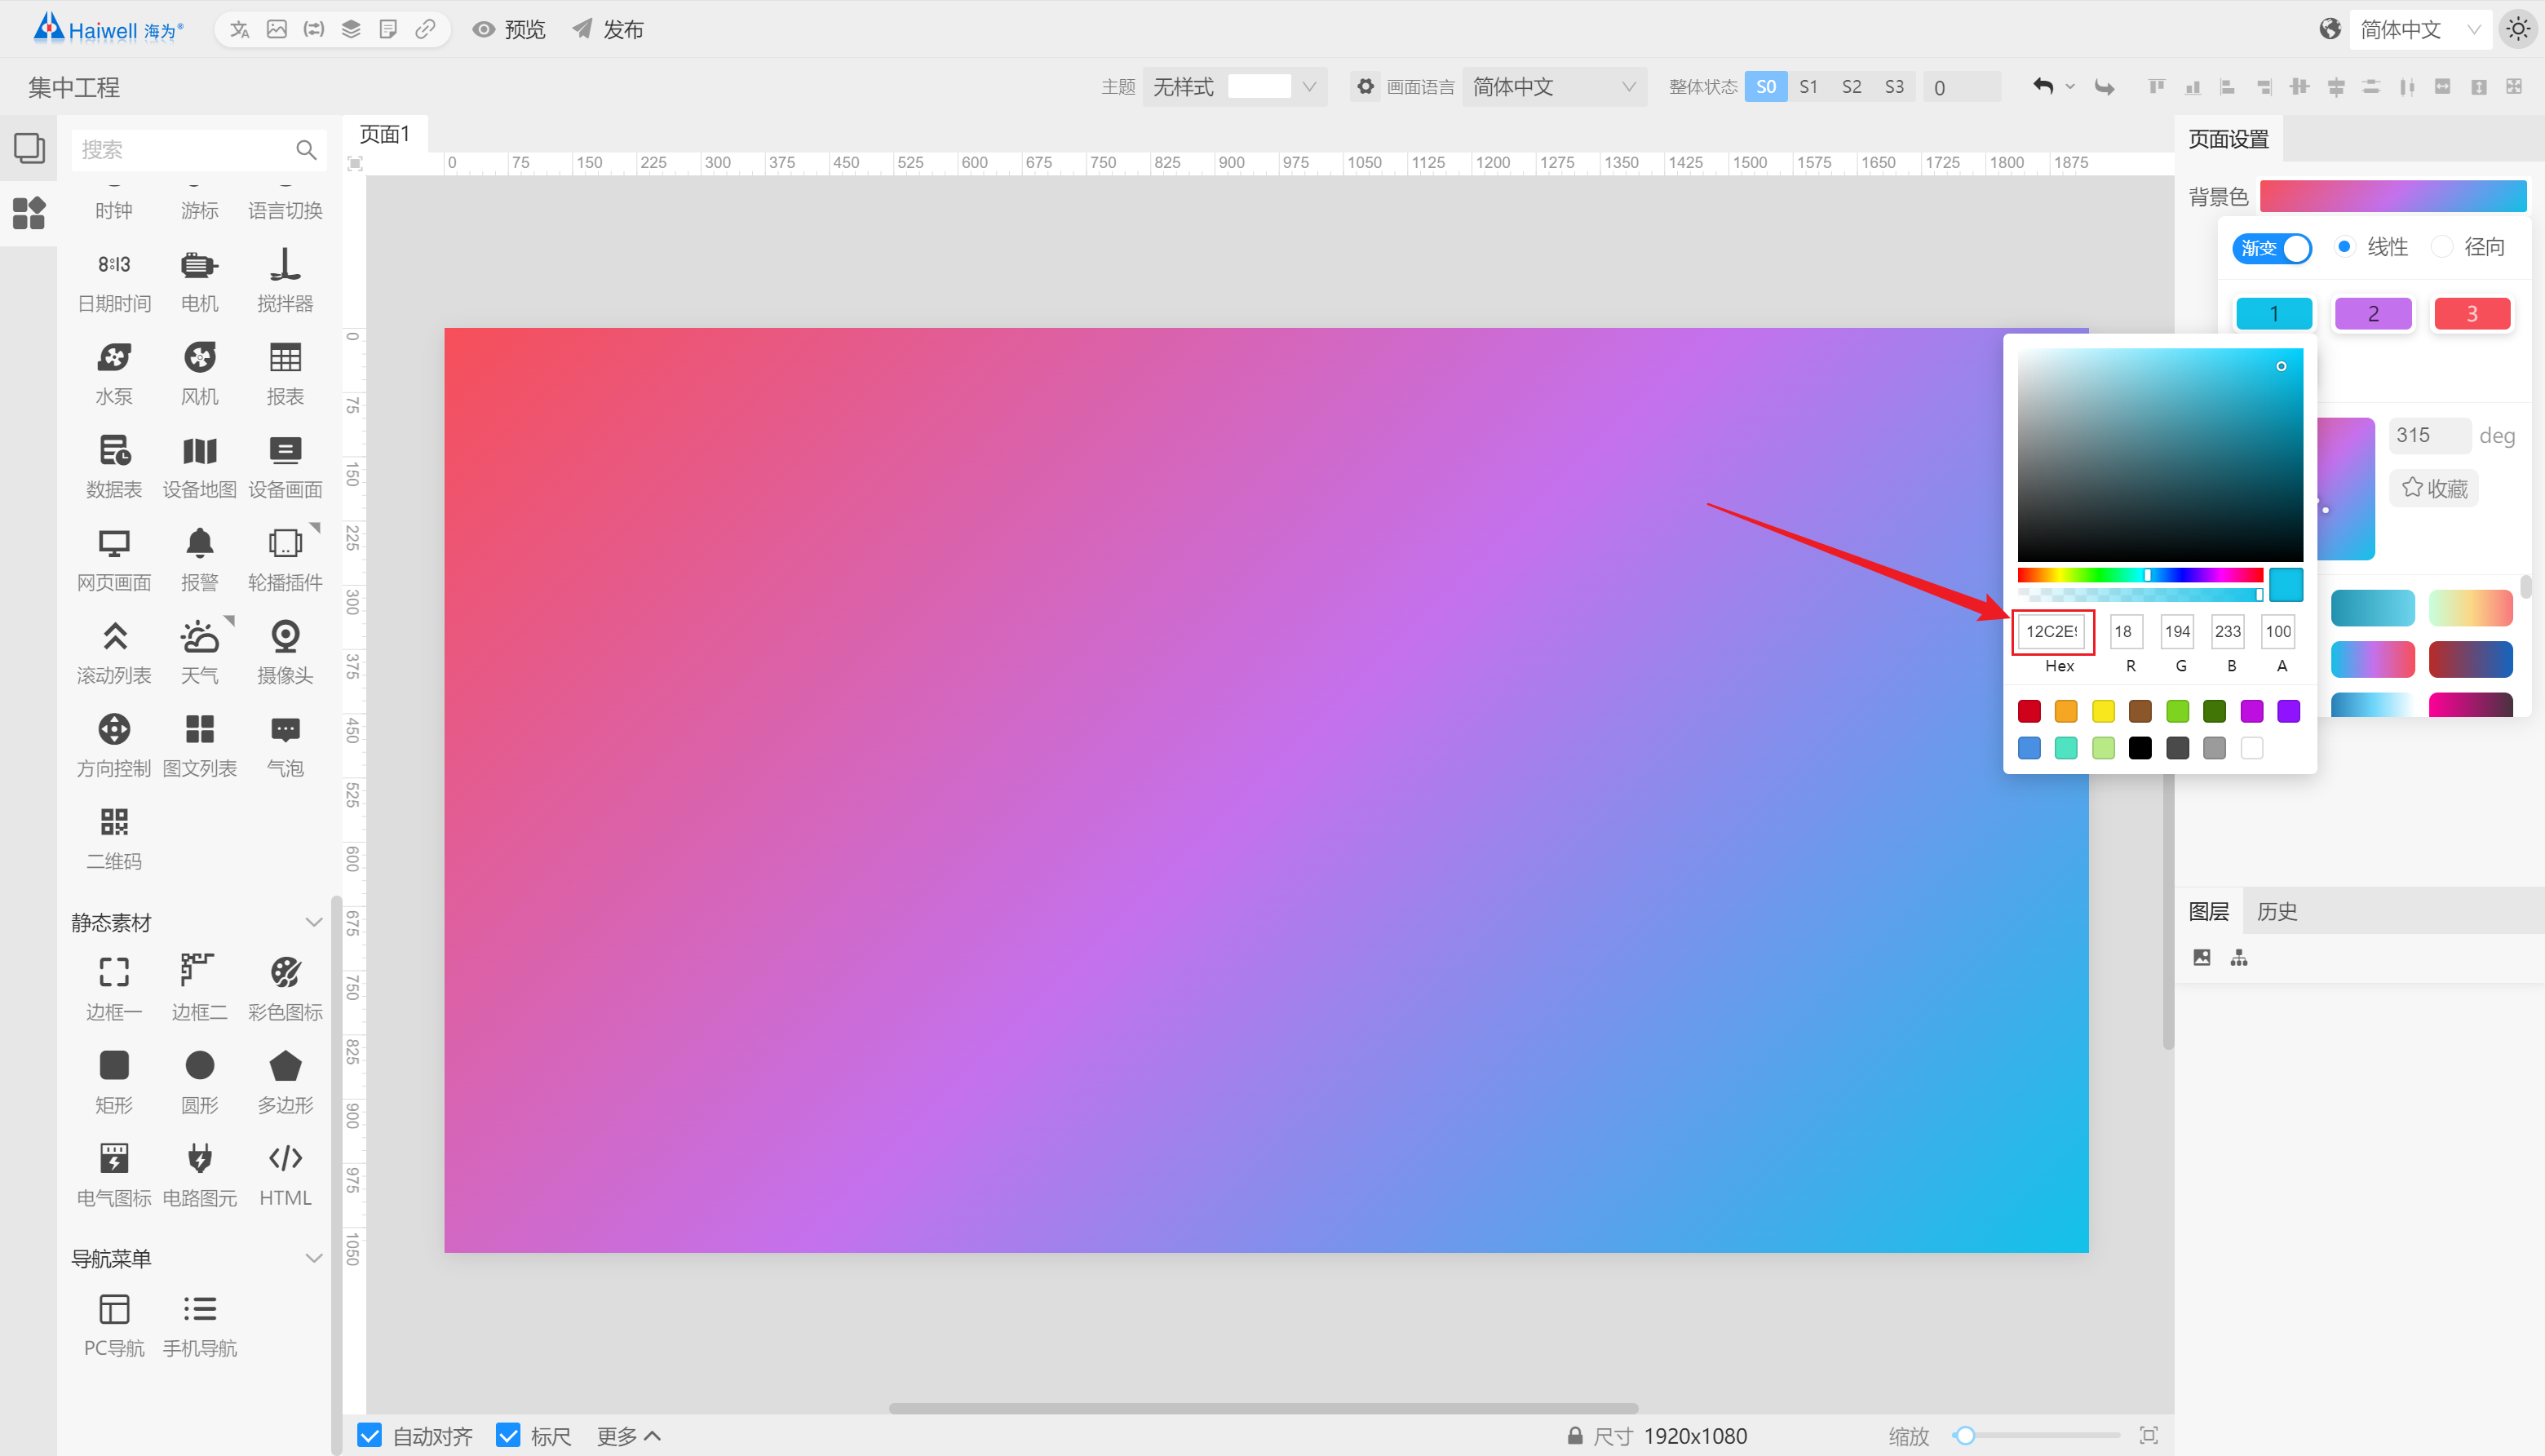Select the 水泵 water pump component
The width and height of the screenshot is (2545, 1456).
click(x=114, y=374)
